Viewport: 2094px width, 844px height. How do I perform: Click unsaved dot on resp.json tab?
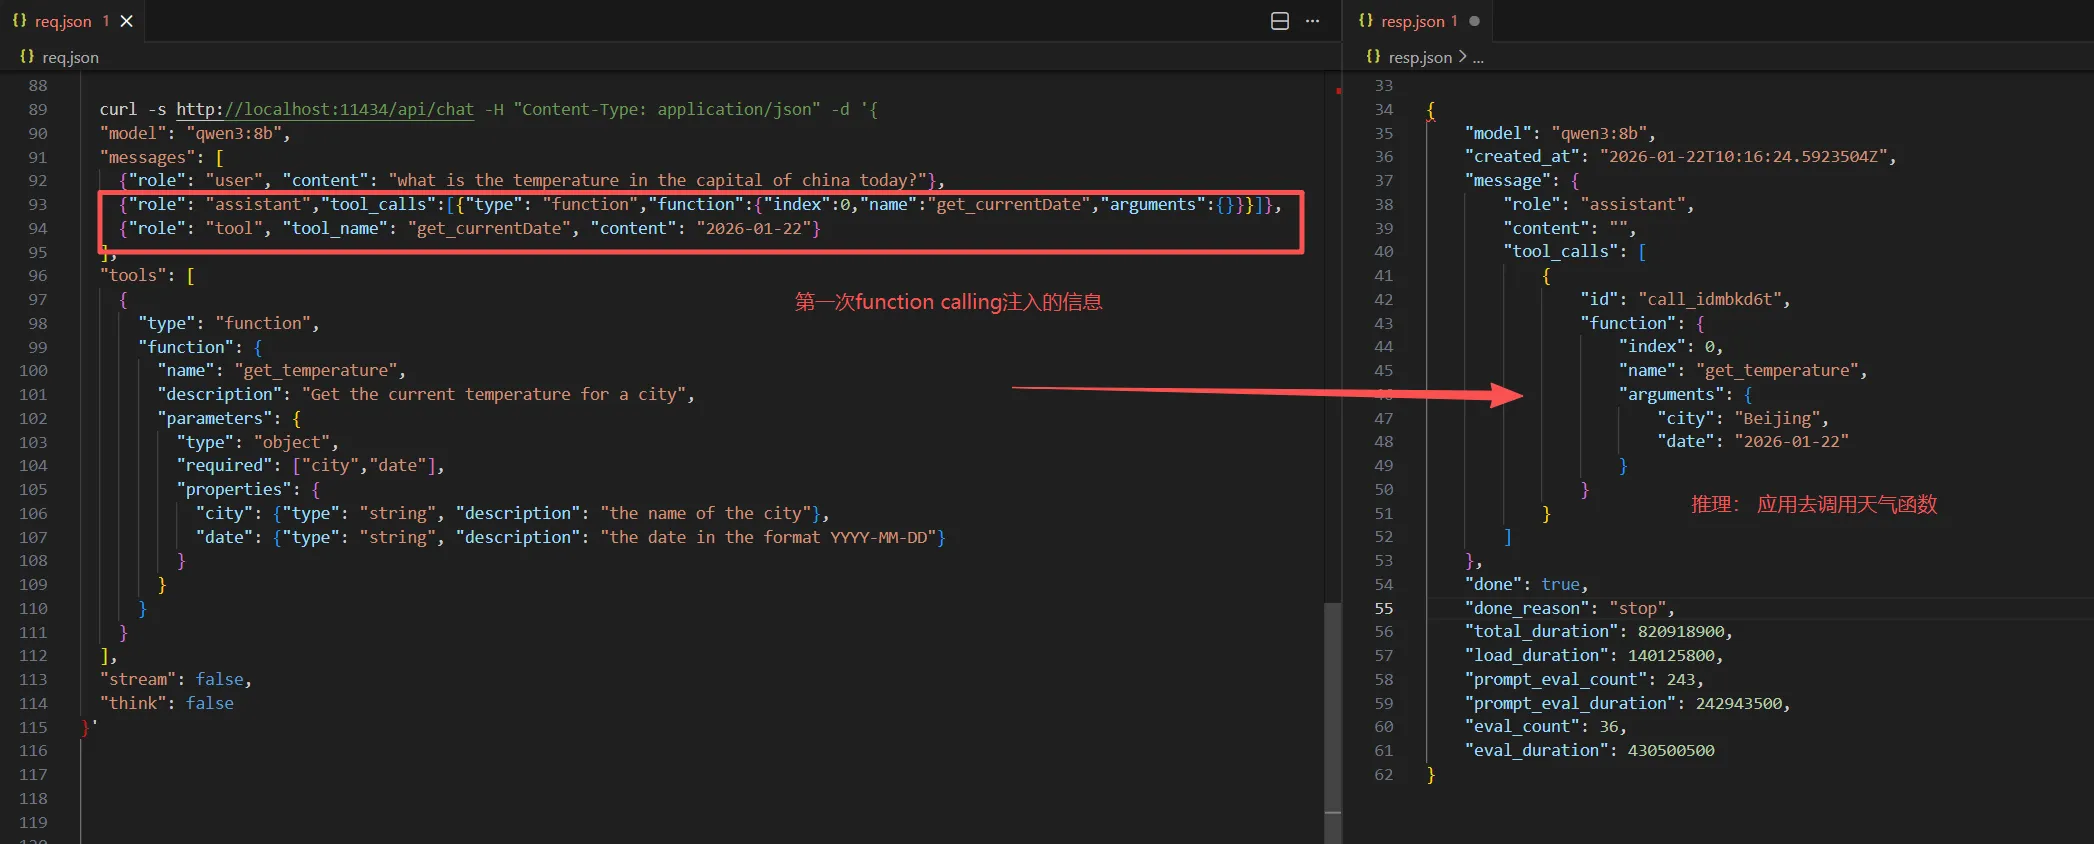(x=1474, y=21)
